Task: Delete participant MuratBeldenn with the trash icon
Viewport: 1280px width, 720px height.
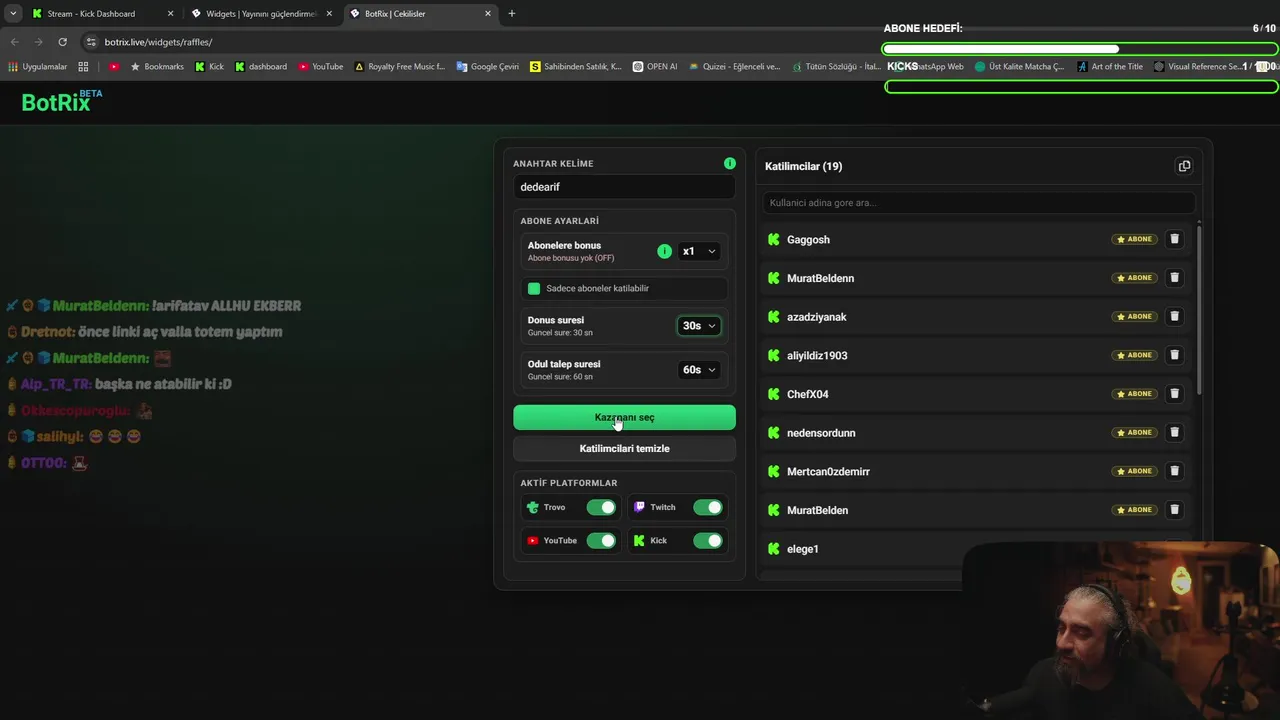Action: point(1175,278)
